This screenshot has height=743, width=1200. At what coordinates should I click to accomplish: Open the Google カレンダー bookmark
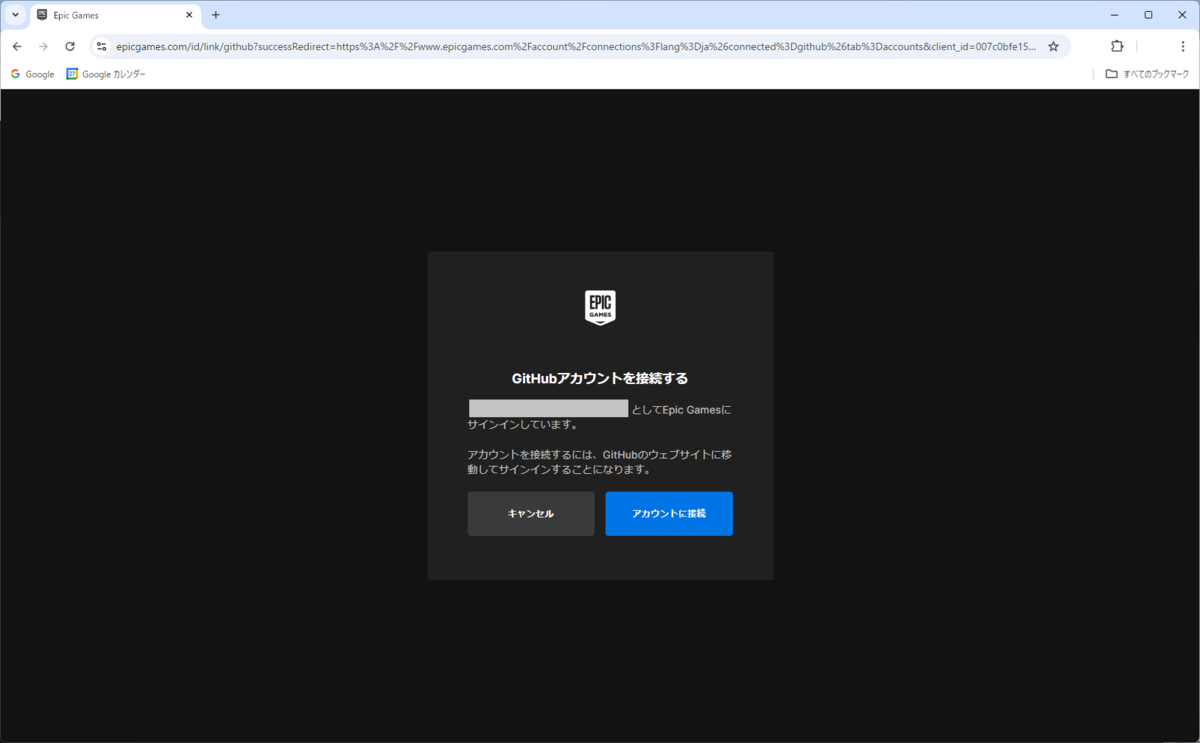(106, 74)
